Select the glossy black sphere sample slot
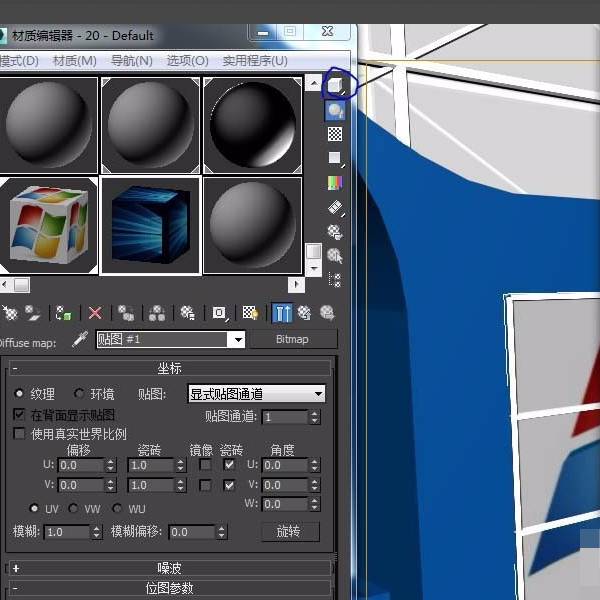600x600 pixels. (x=253, y=125)
